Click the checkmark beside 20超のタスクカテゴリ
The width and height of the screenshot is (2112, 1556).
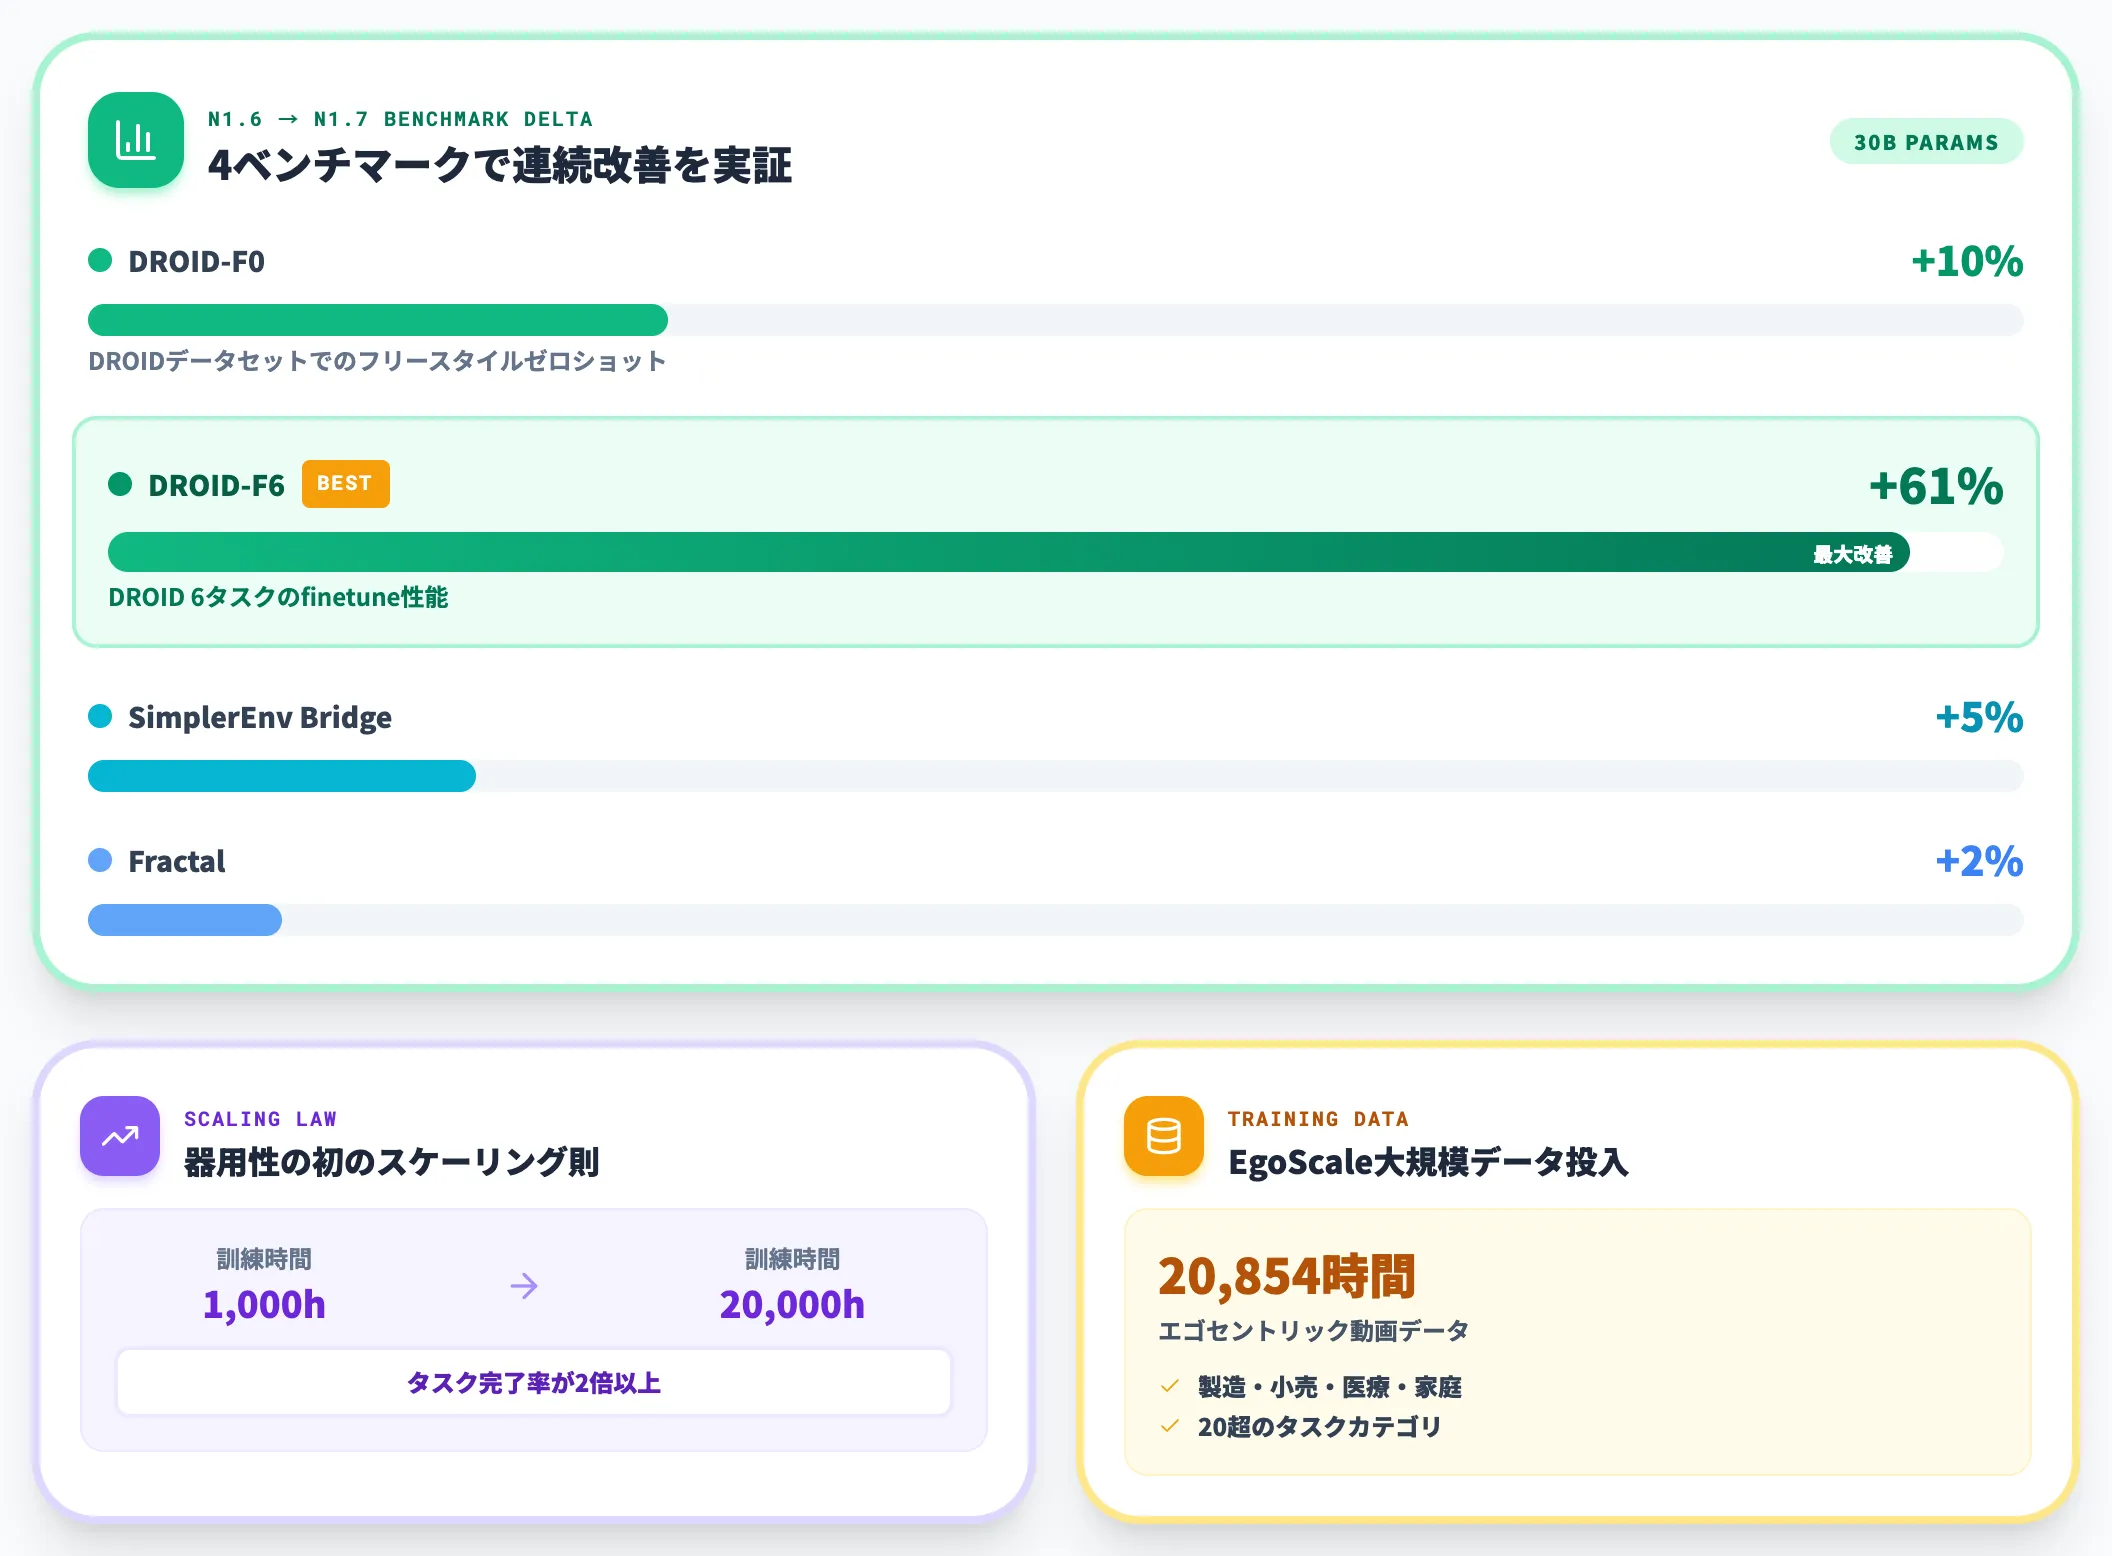pos(1169,1426)
